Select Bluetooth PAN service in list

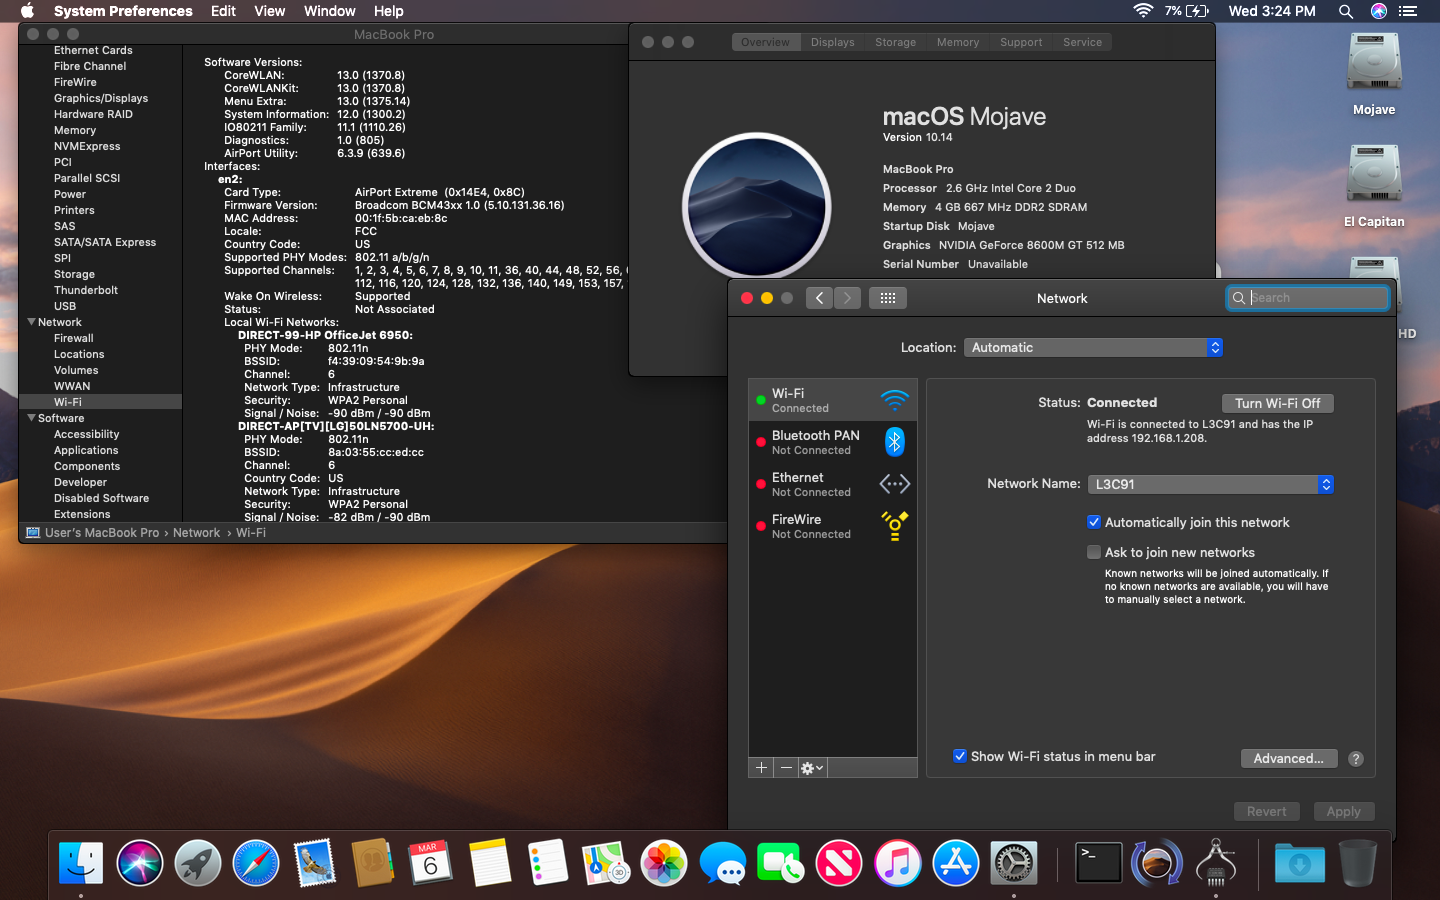[x=833, y=442]
